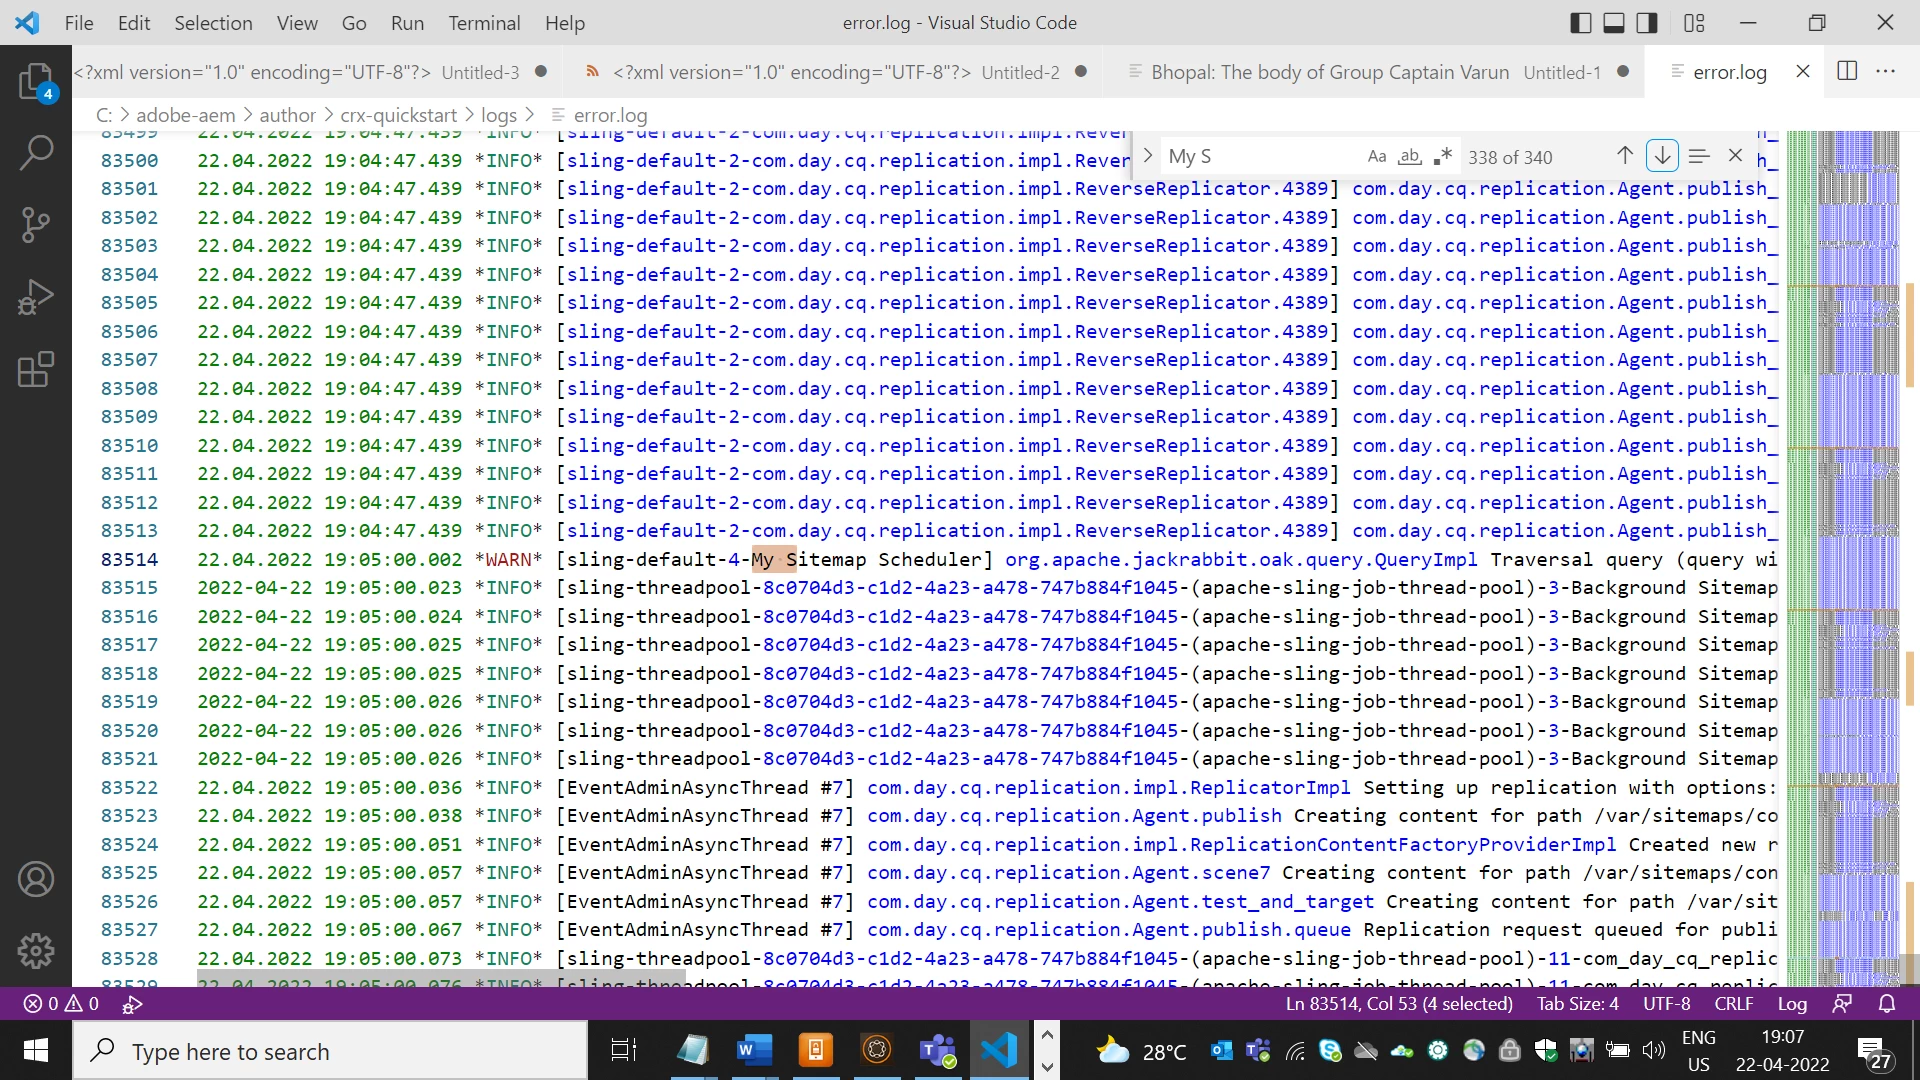This screenshot has width=1920, height=1080.
Task: Toggle Match Case in find widget
Action: click(1377, 156)
